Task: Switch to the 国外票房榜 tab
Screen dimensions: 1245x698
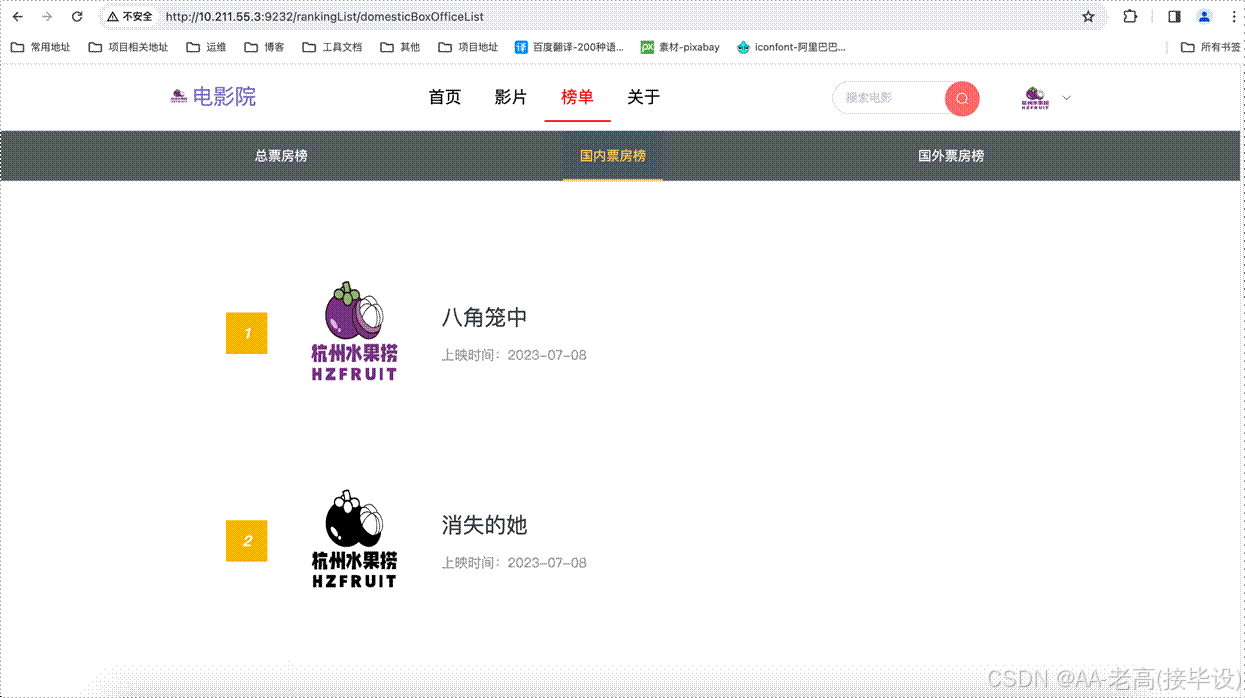Action: [x=951, y=156]
